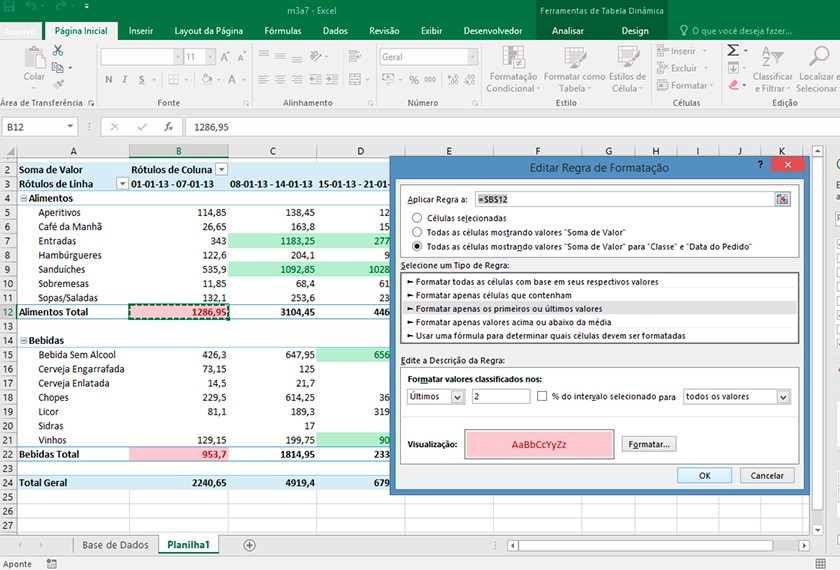Open the Base de Dados sheet tab

point(115,545)
